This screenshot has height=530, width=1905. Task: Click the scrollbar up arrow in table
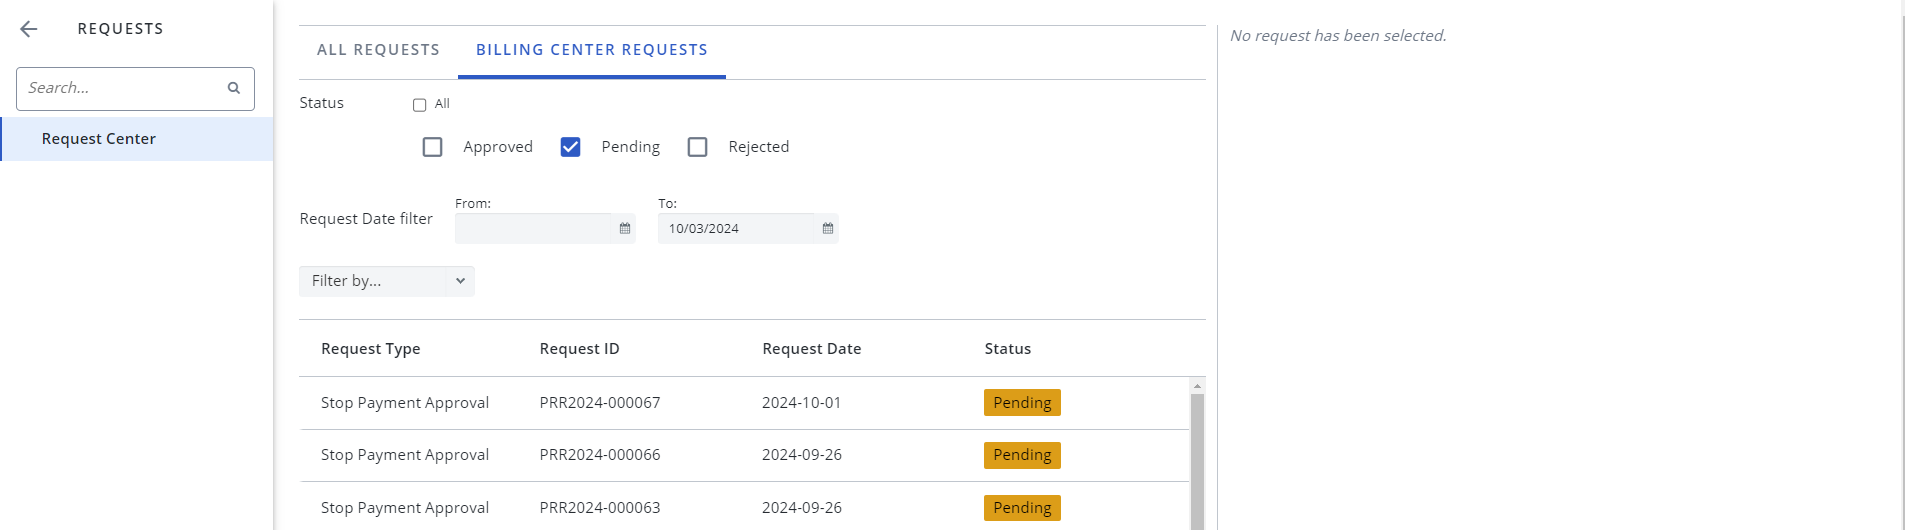point(1197,386)
